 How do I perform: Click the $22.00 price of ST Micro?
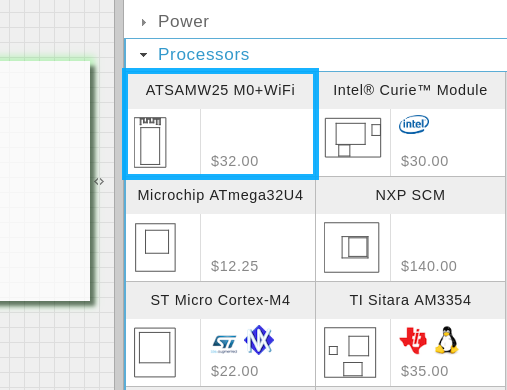(235, 371)
